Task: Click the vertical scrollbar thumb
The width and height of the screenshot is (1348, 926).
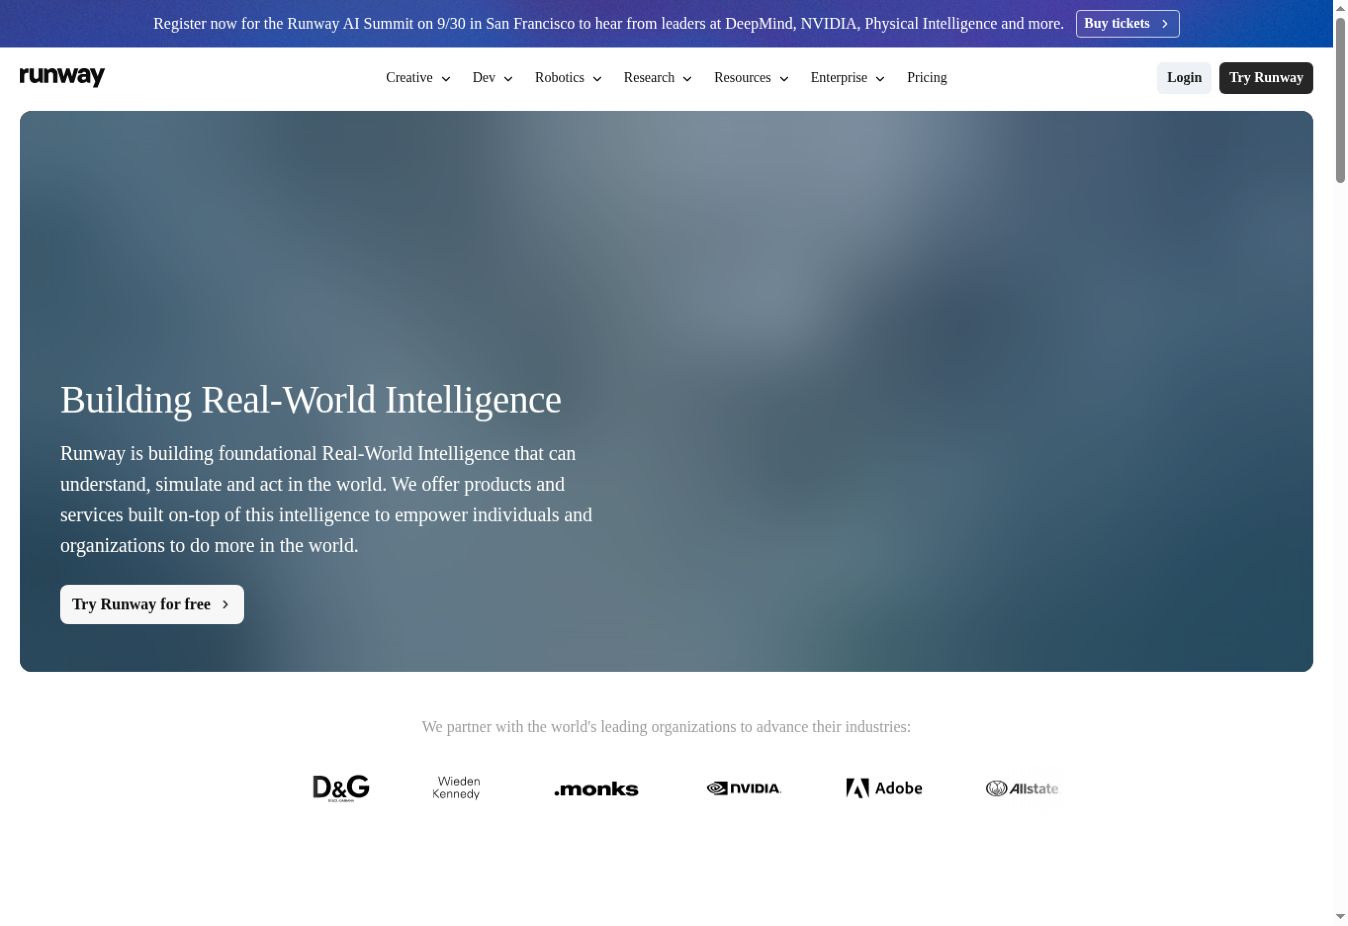Action: point(1340,100)
